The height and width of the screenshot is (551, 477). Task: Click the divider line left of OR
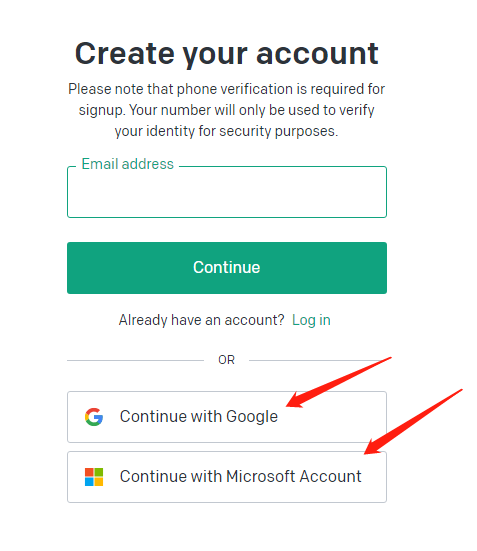pyautogui.click(x=135, y=360)
